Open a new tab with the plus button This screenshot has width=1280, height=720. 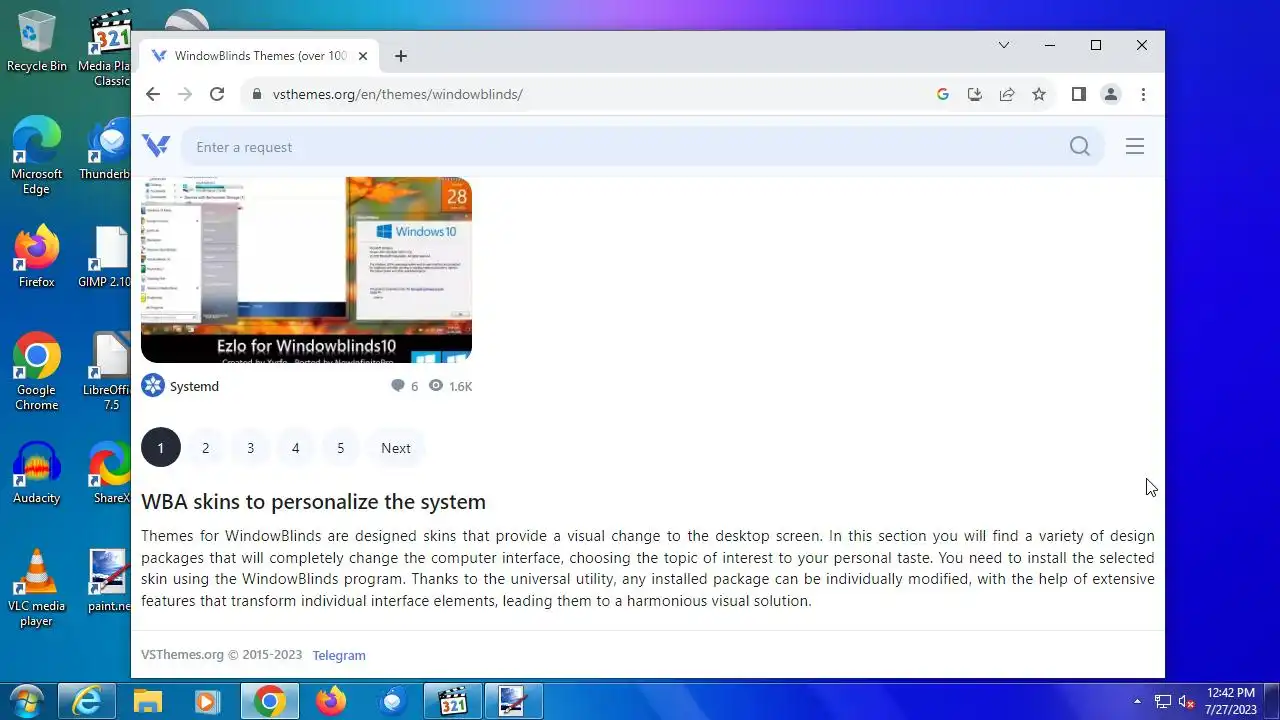pyautogui.click(x=401, y=56)
